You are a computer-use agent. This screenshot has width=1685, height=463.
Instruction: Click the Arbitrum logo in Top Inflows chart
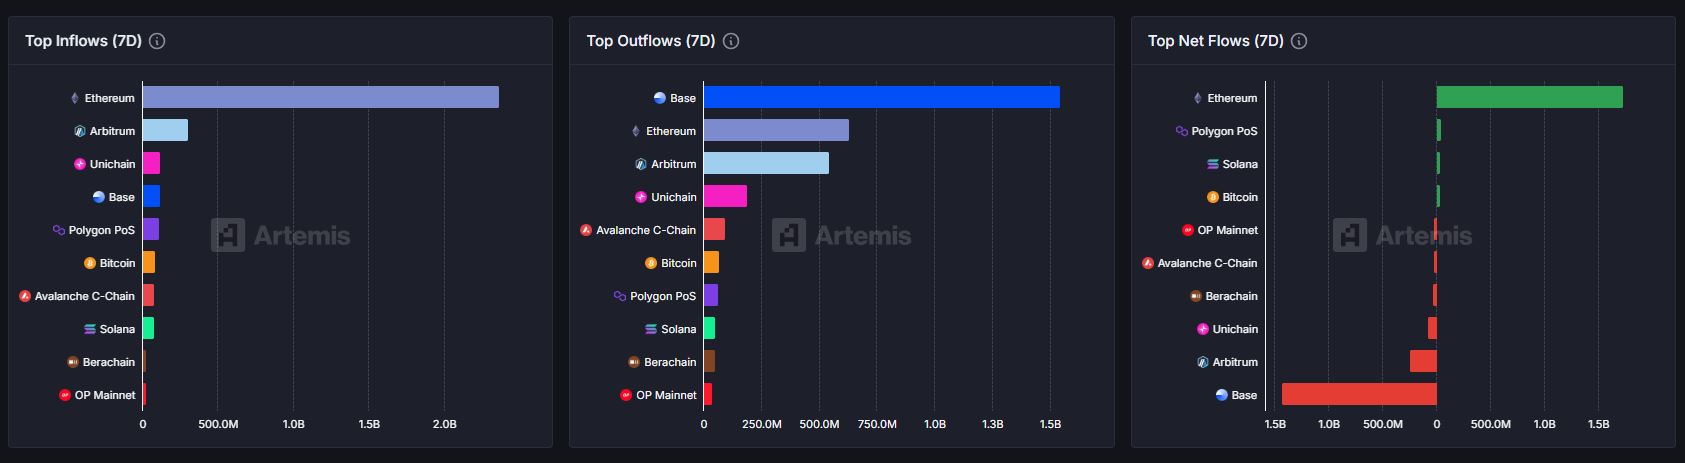pos(80,131)
